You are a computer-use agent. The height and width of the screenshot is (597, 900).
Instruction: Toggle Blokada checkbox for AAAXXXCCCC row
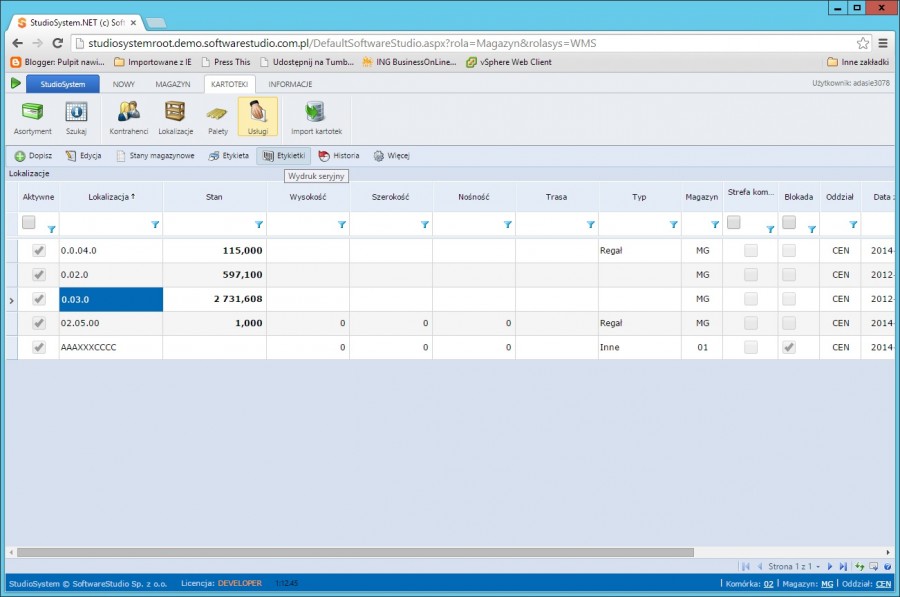[x=789, y=347]
